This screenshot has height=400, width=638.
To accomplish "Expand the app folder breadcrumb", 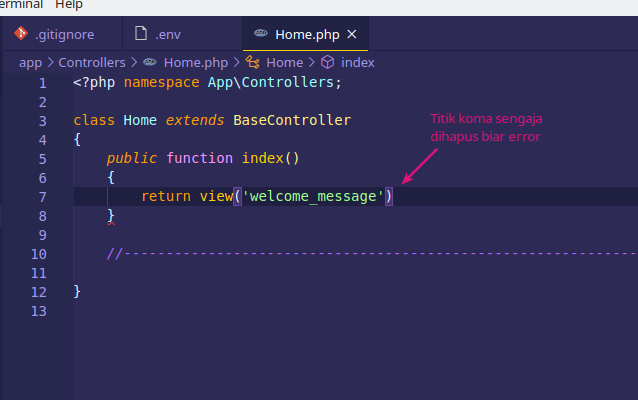I will [30, 62].
